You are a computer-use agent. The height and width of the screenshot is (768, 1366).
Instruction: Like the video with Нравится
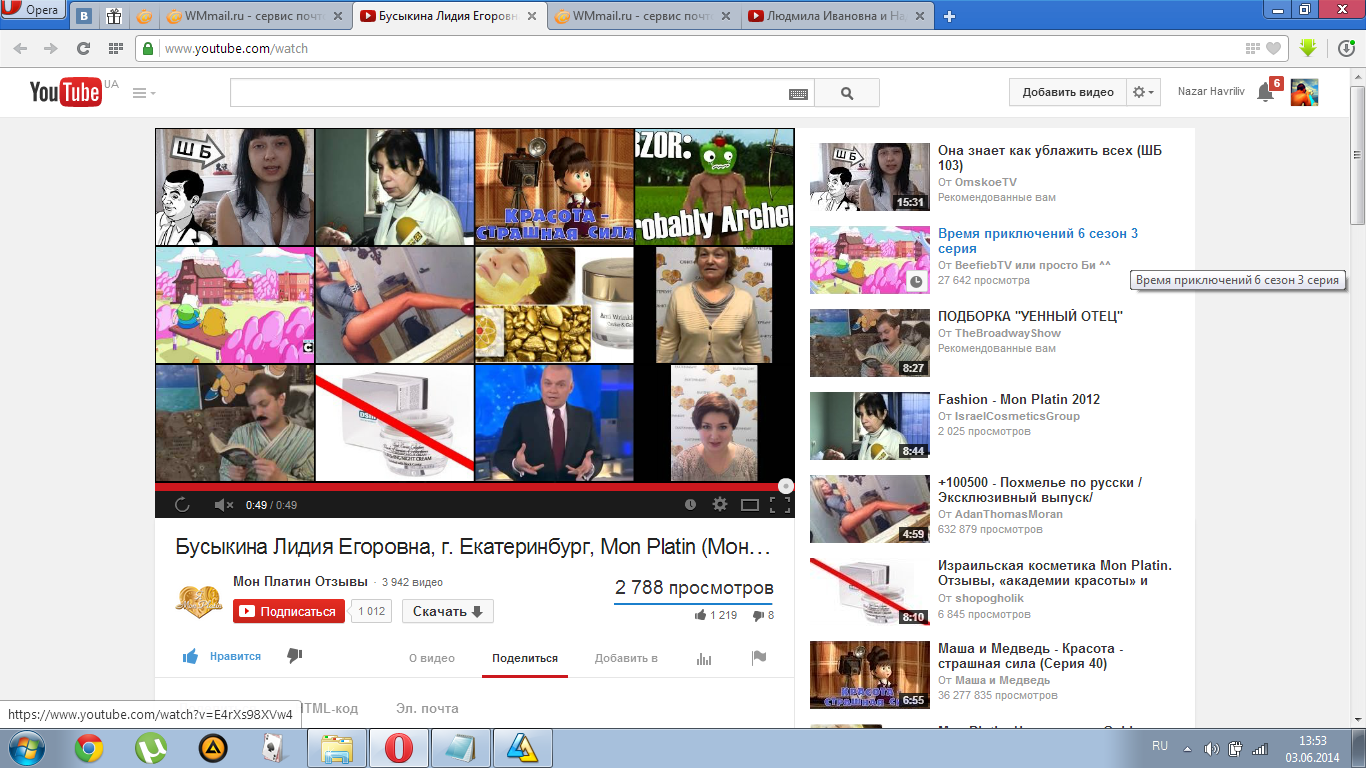pyautogui.click(x=221, y=656)
